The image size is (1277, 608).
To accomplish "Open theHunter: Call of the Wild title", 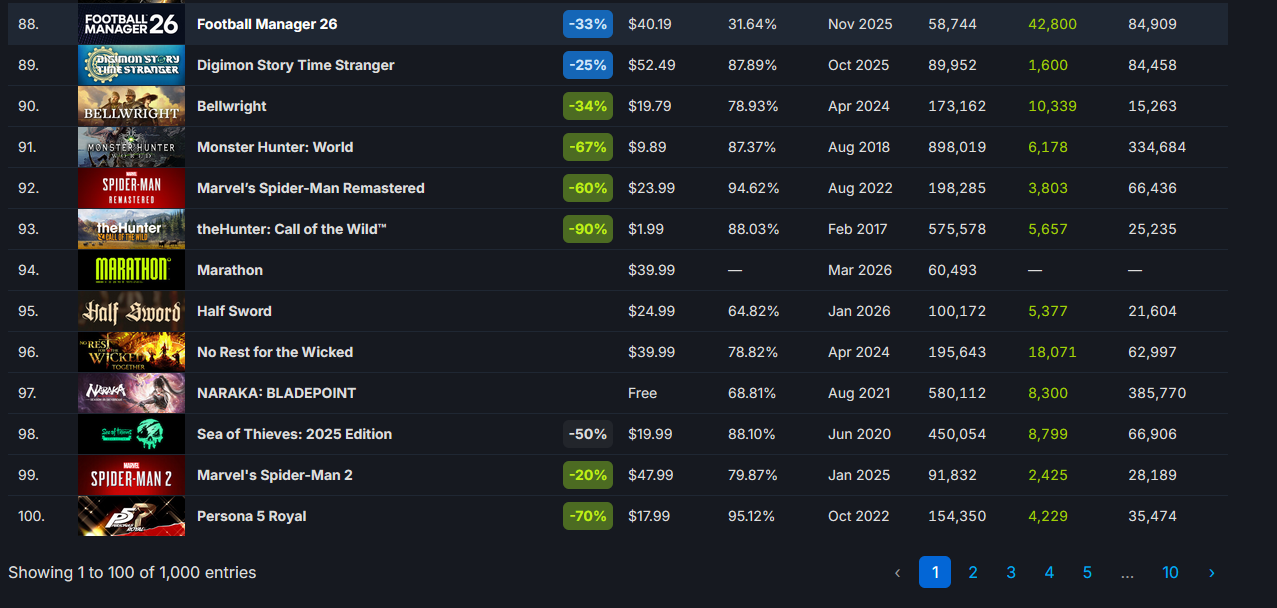I will coord(292,229).
